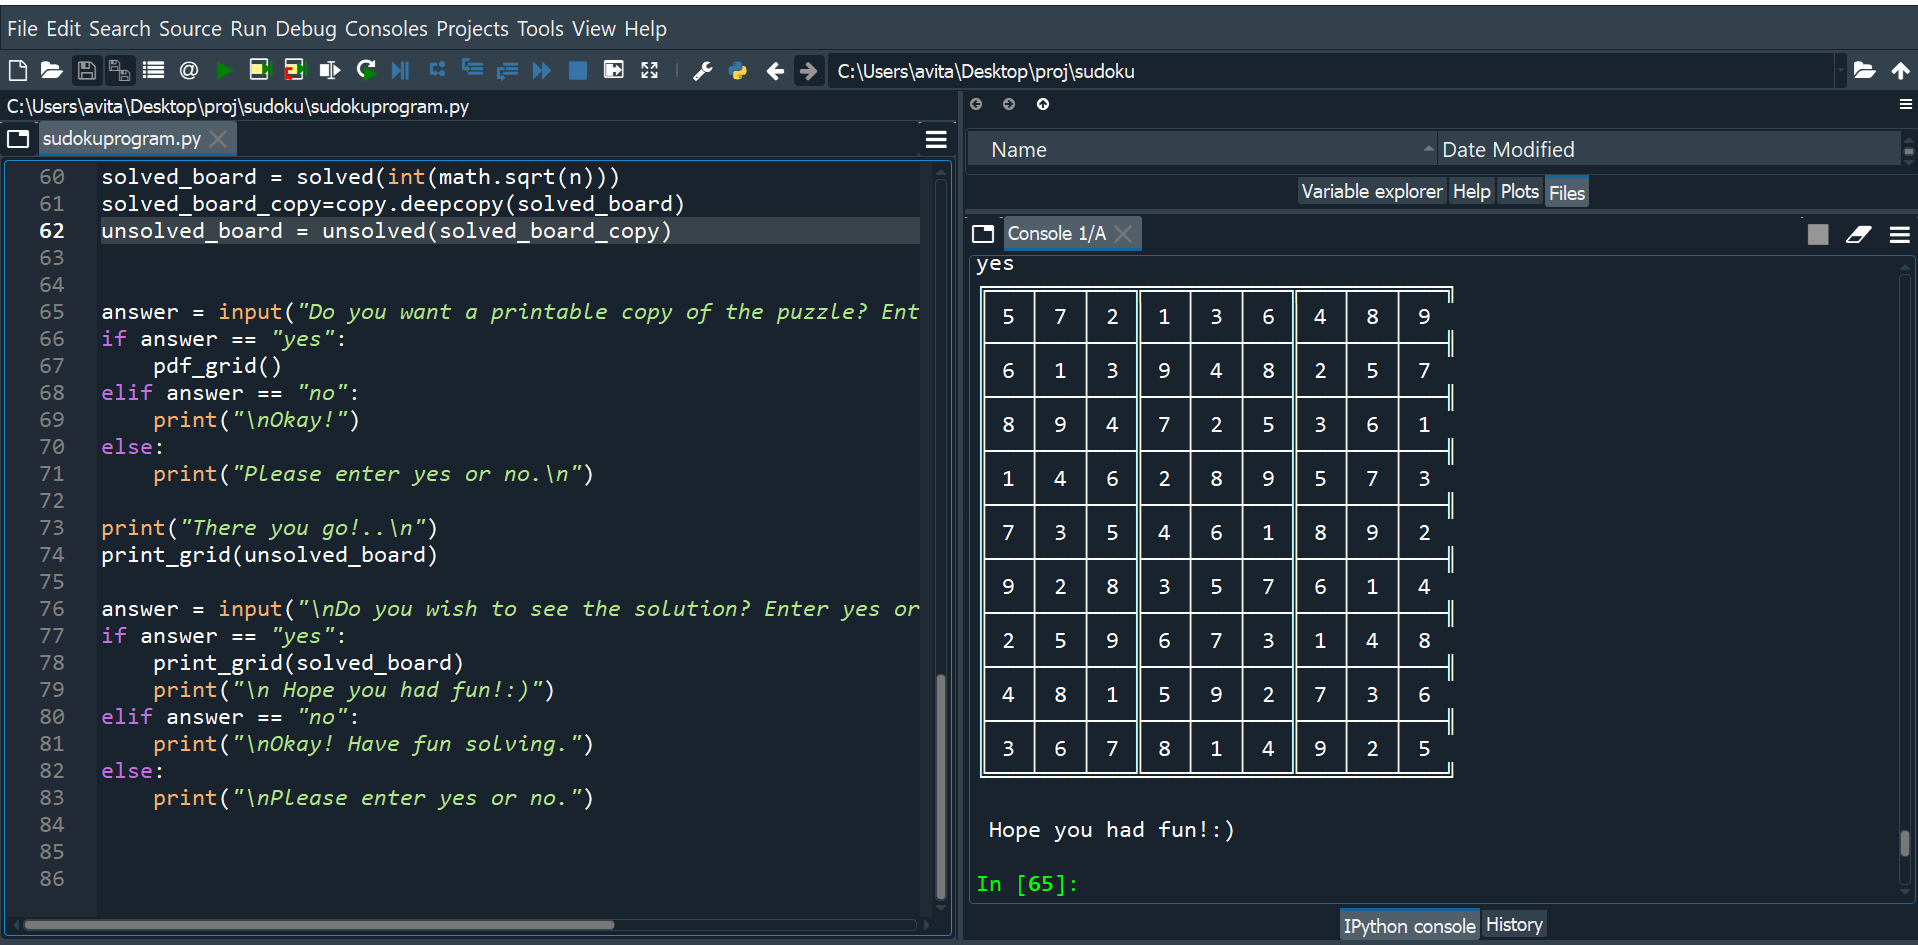Save the current file
The image size is (1918, 945).
tap(86, 70)
